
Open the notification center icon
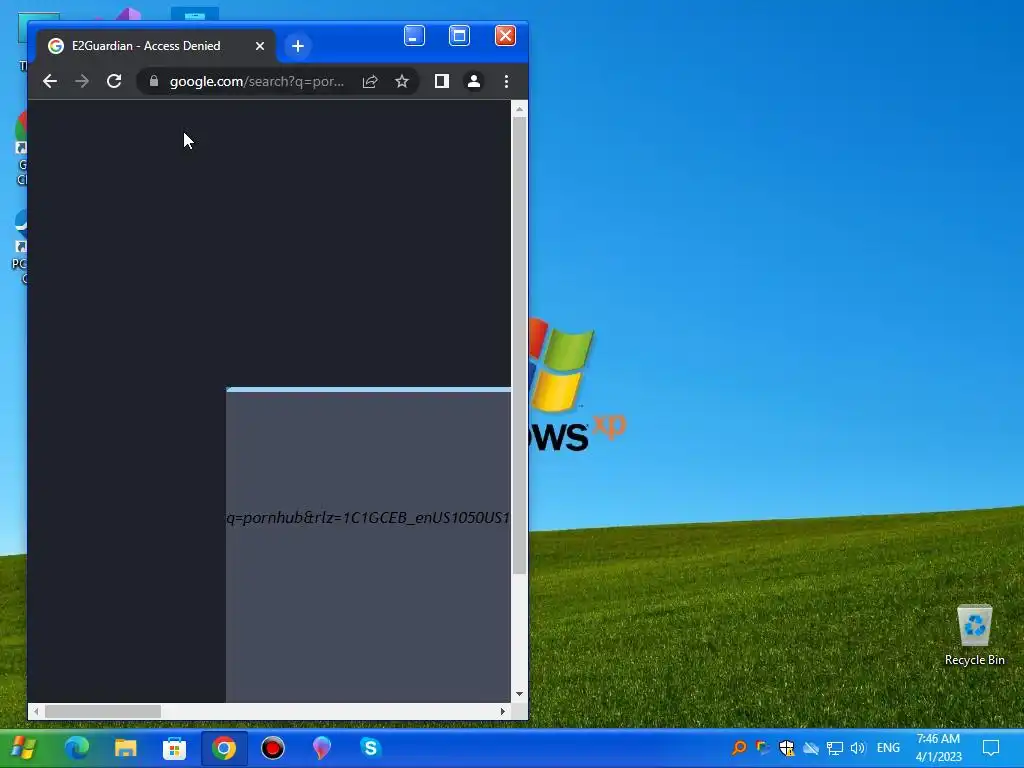(991, 748)
